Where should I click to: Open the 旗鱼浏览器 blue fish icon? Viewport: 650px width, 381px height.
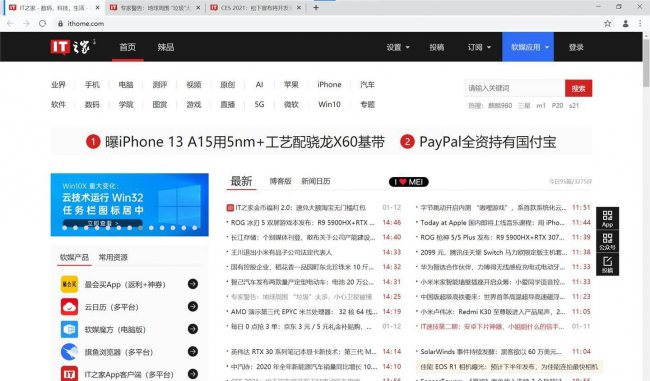pyautogui.click(x=69, y=352)
